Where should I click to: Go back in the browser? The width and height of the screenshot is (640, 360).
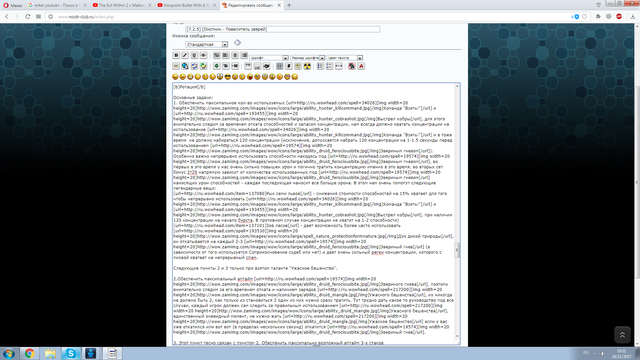(7, 17)
